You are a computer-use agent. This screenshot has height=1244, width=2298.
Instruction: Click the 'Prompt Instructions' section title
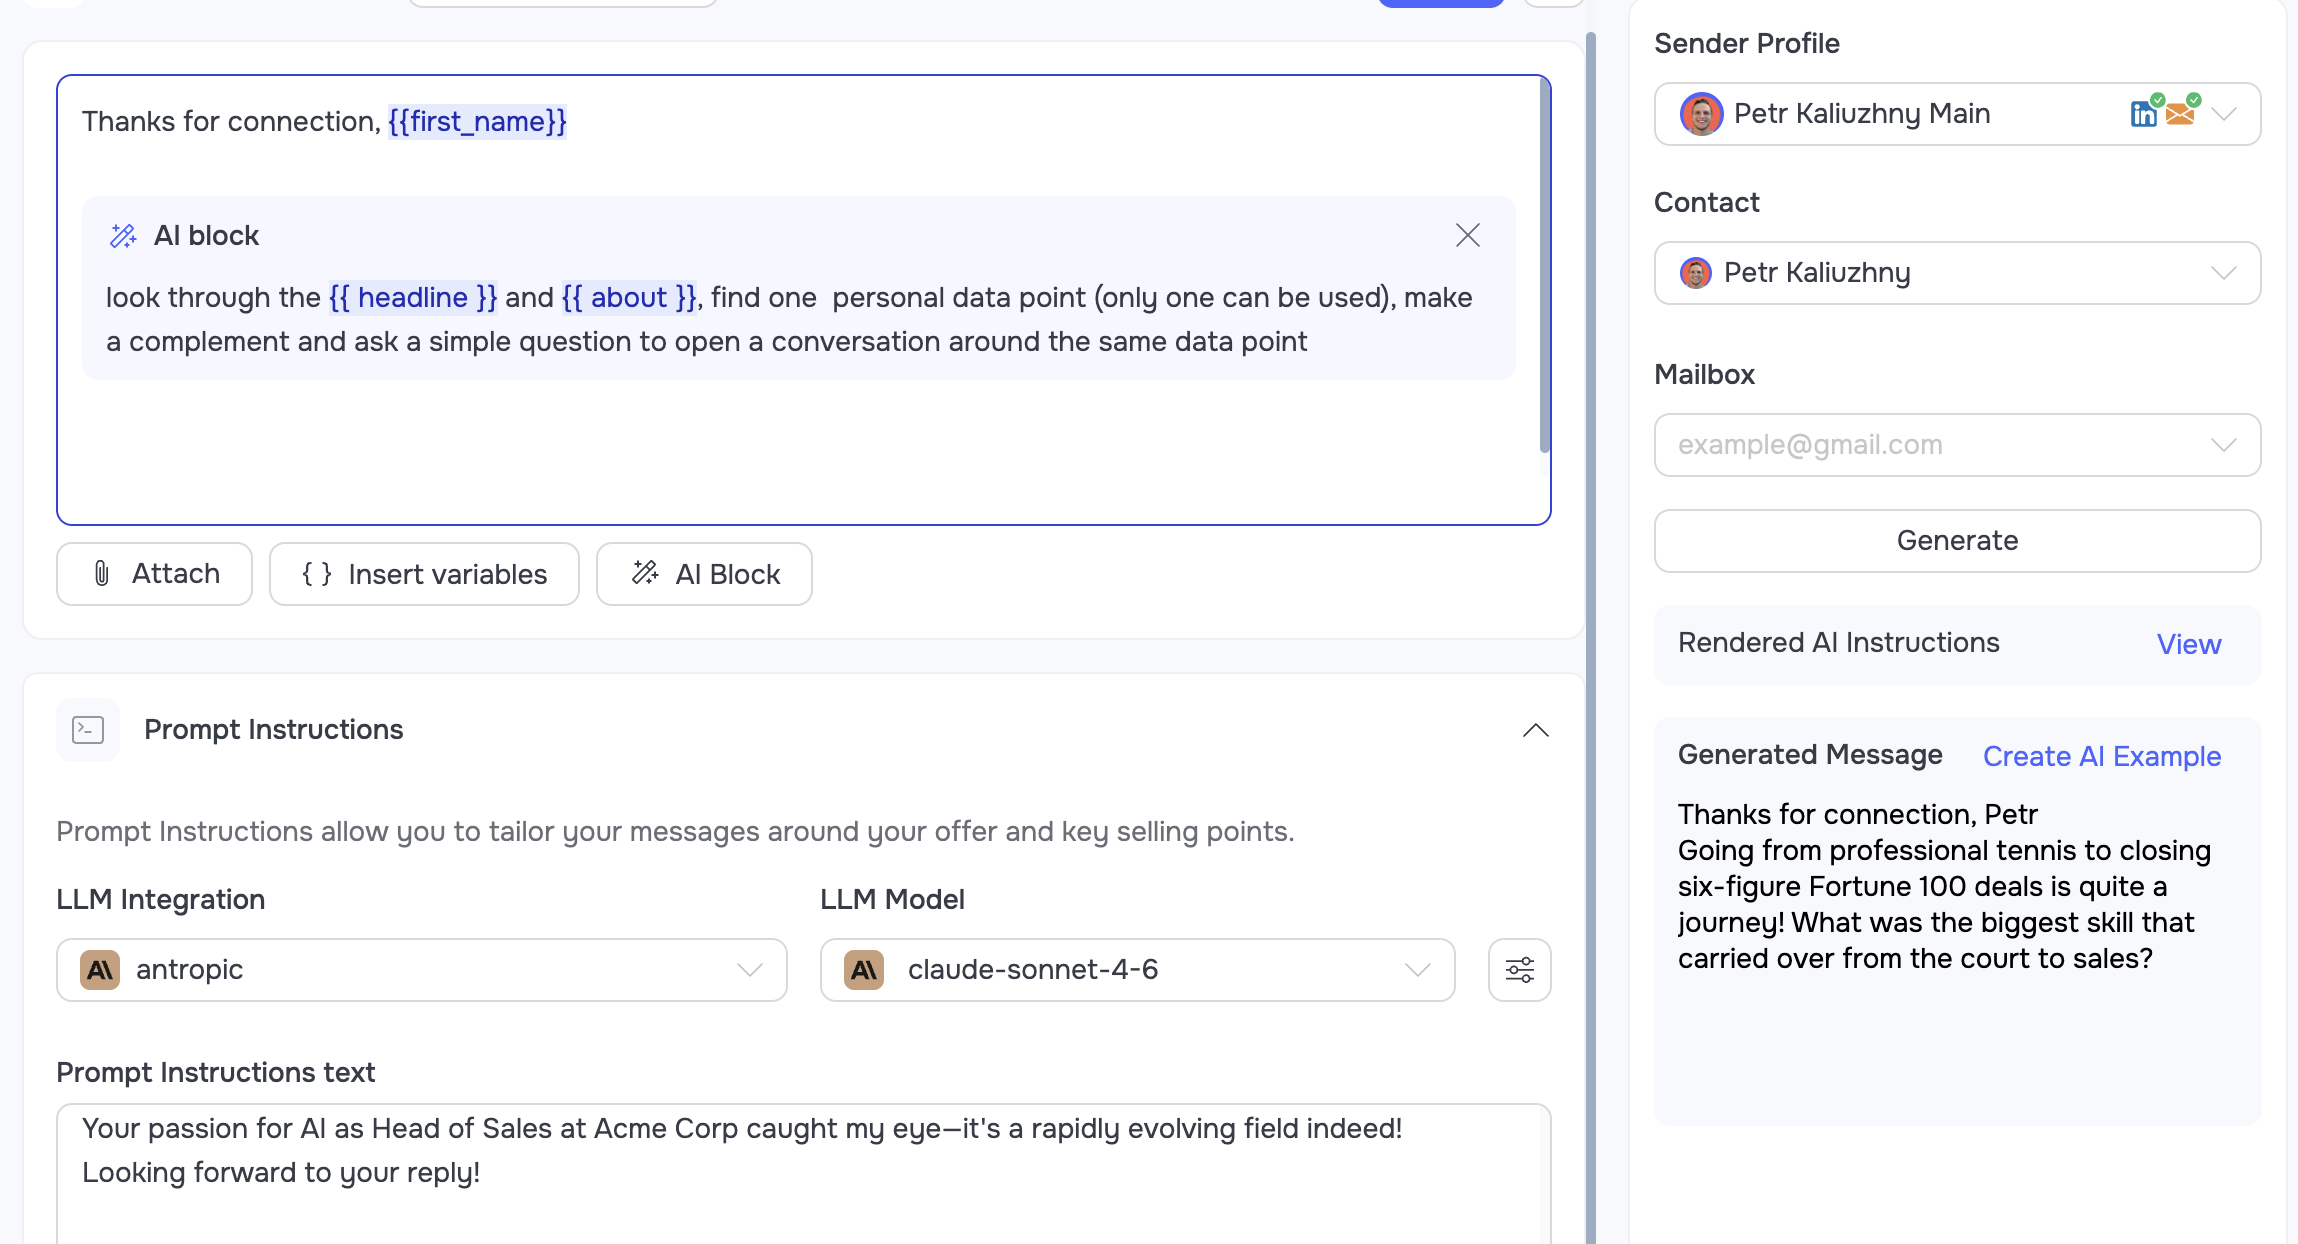273,730
